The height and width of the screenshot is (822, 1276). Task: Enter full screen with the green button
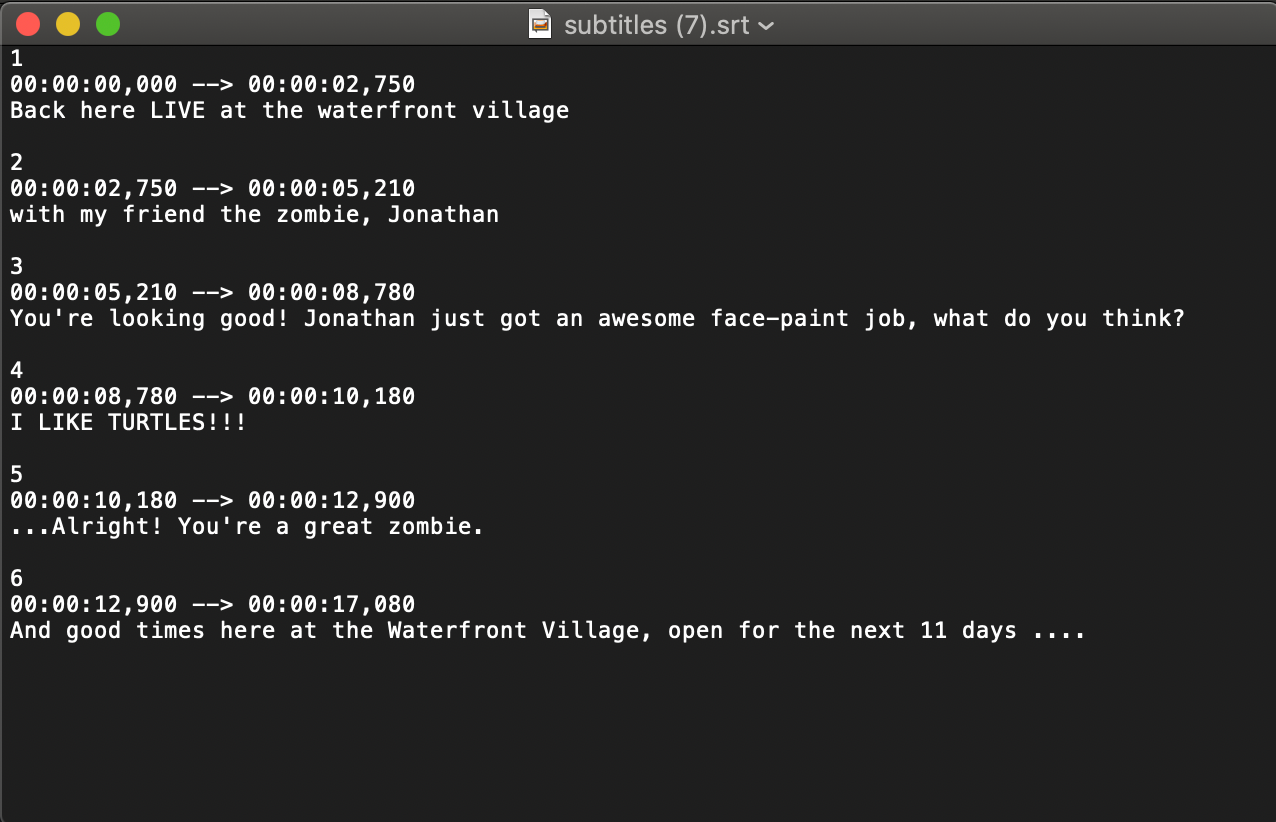[x=108, y=24]
